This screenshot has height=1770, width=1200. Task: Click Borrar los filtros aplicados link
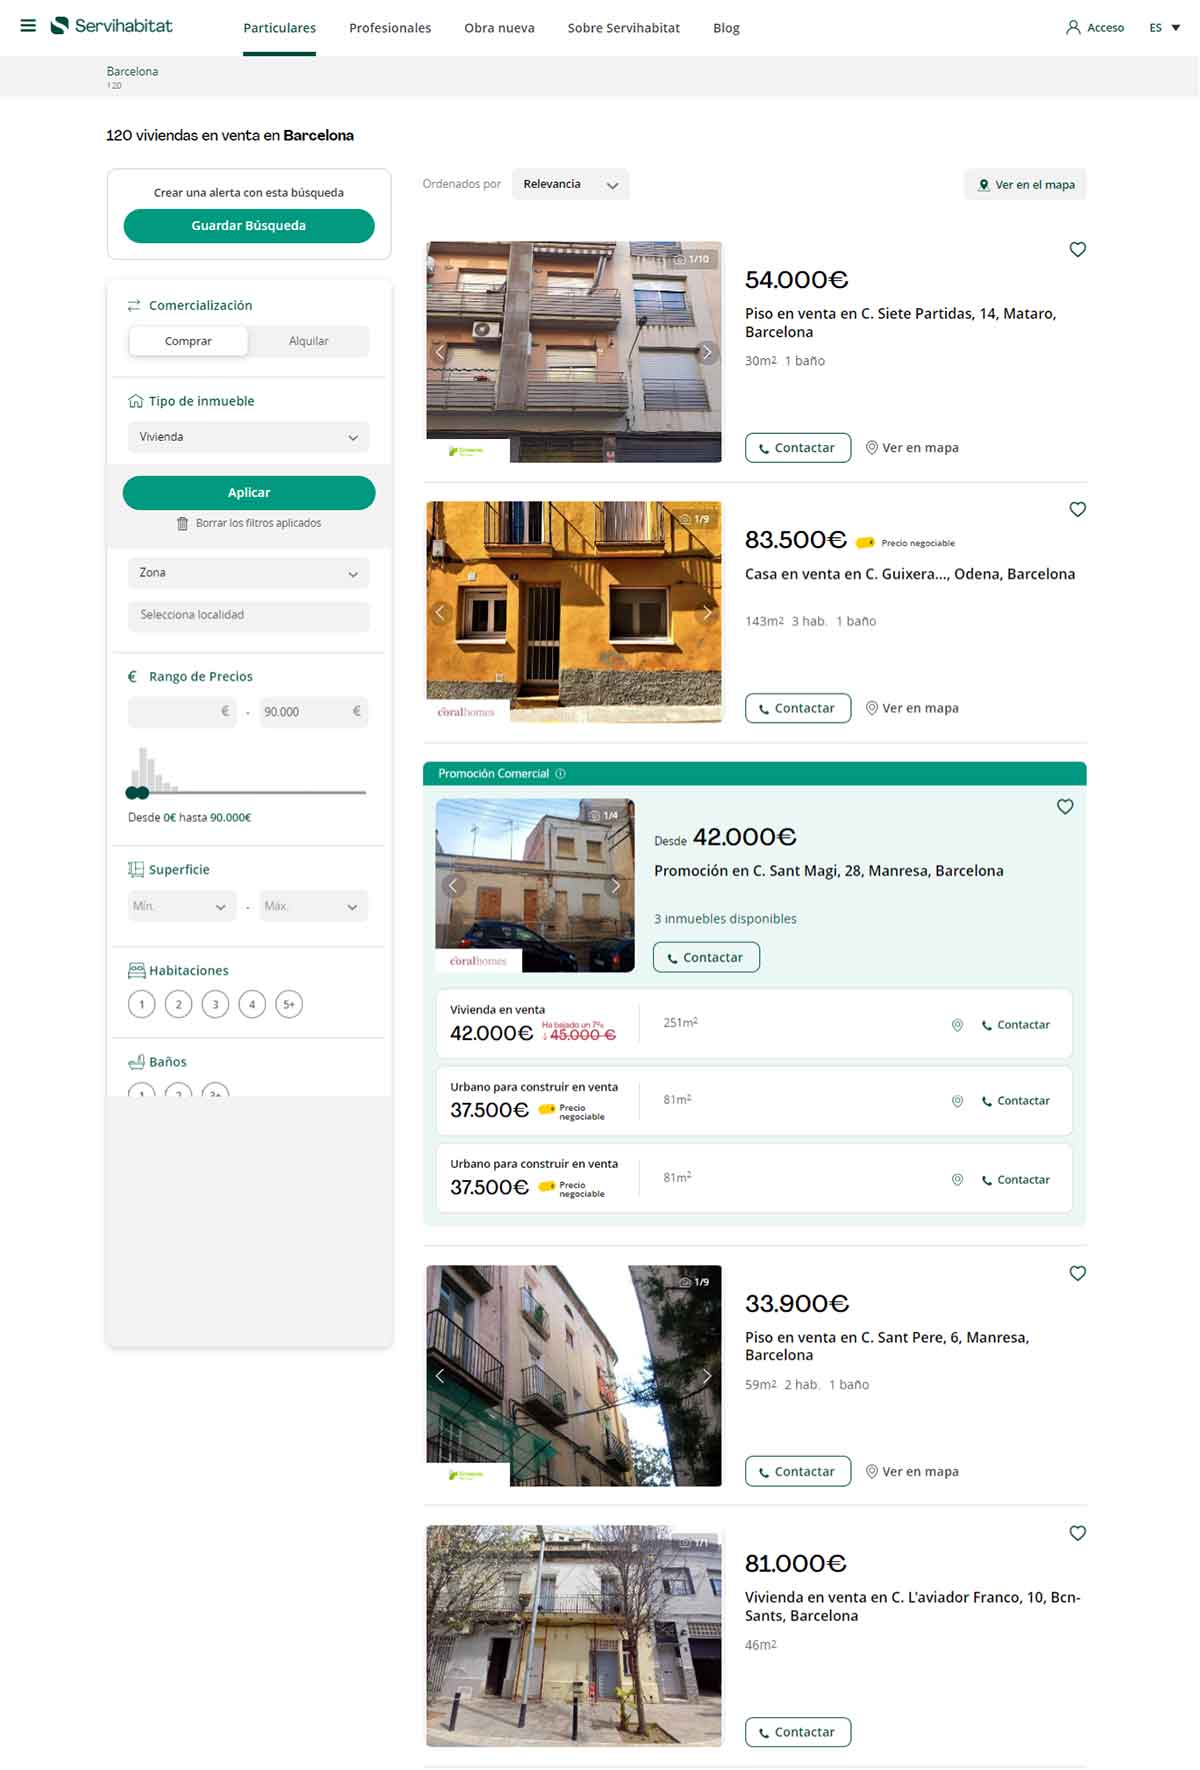[x=249, y=523]
